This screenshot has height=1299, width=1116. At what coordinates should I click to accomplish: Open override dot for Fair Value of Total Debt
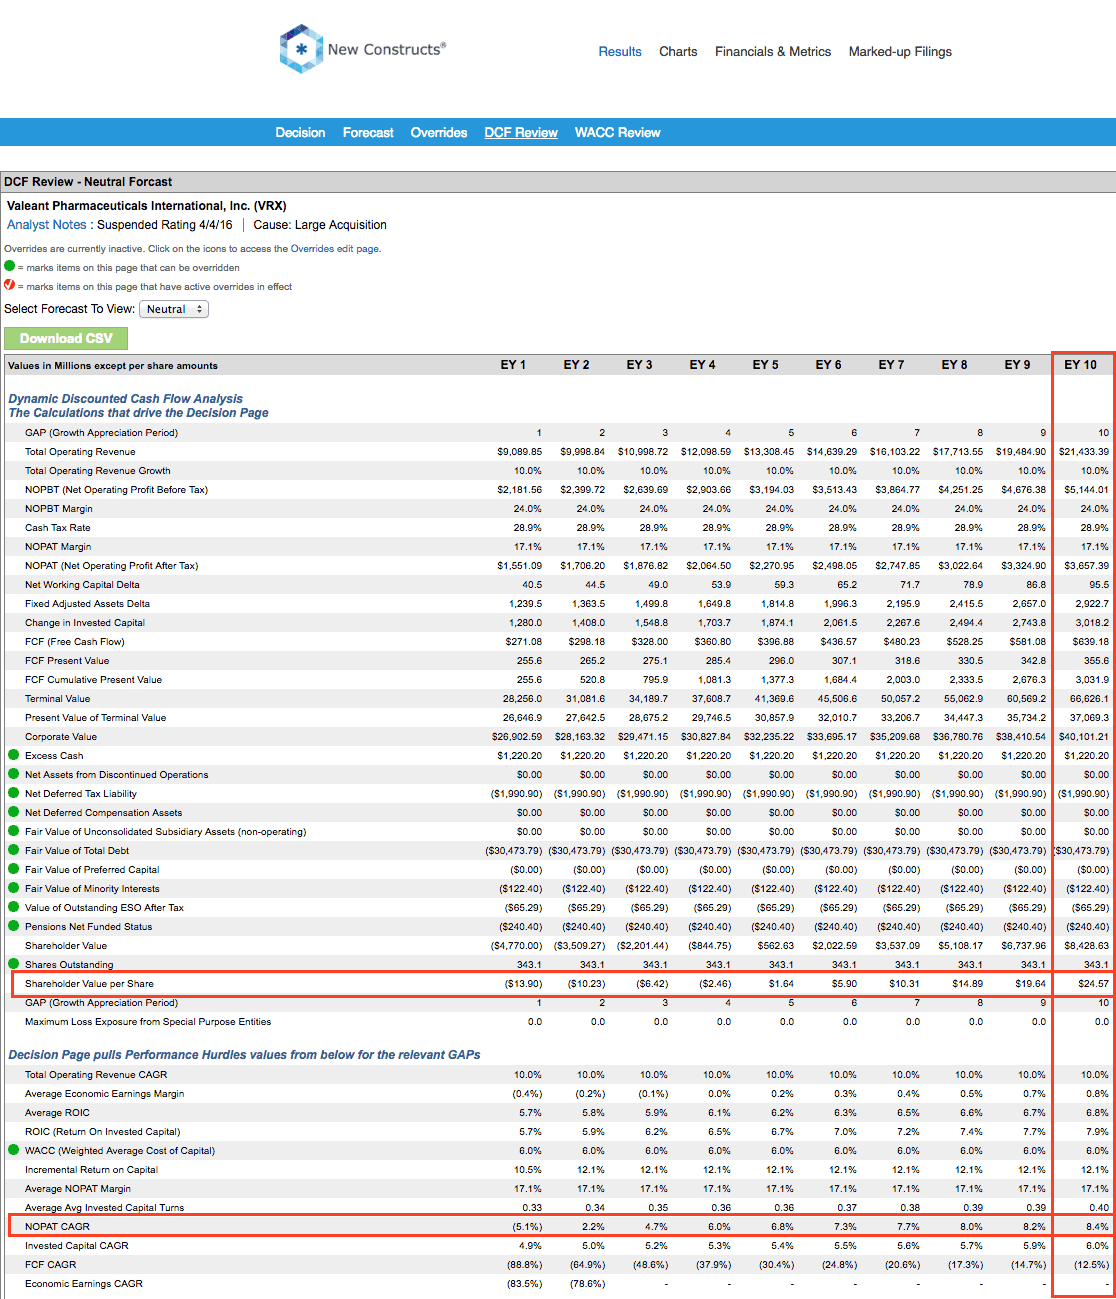pos(14,850)
